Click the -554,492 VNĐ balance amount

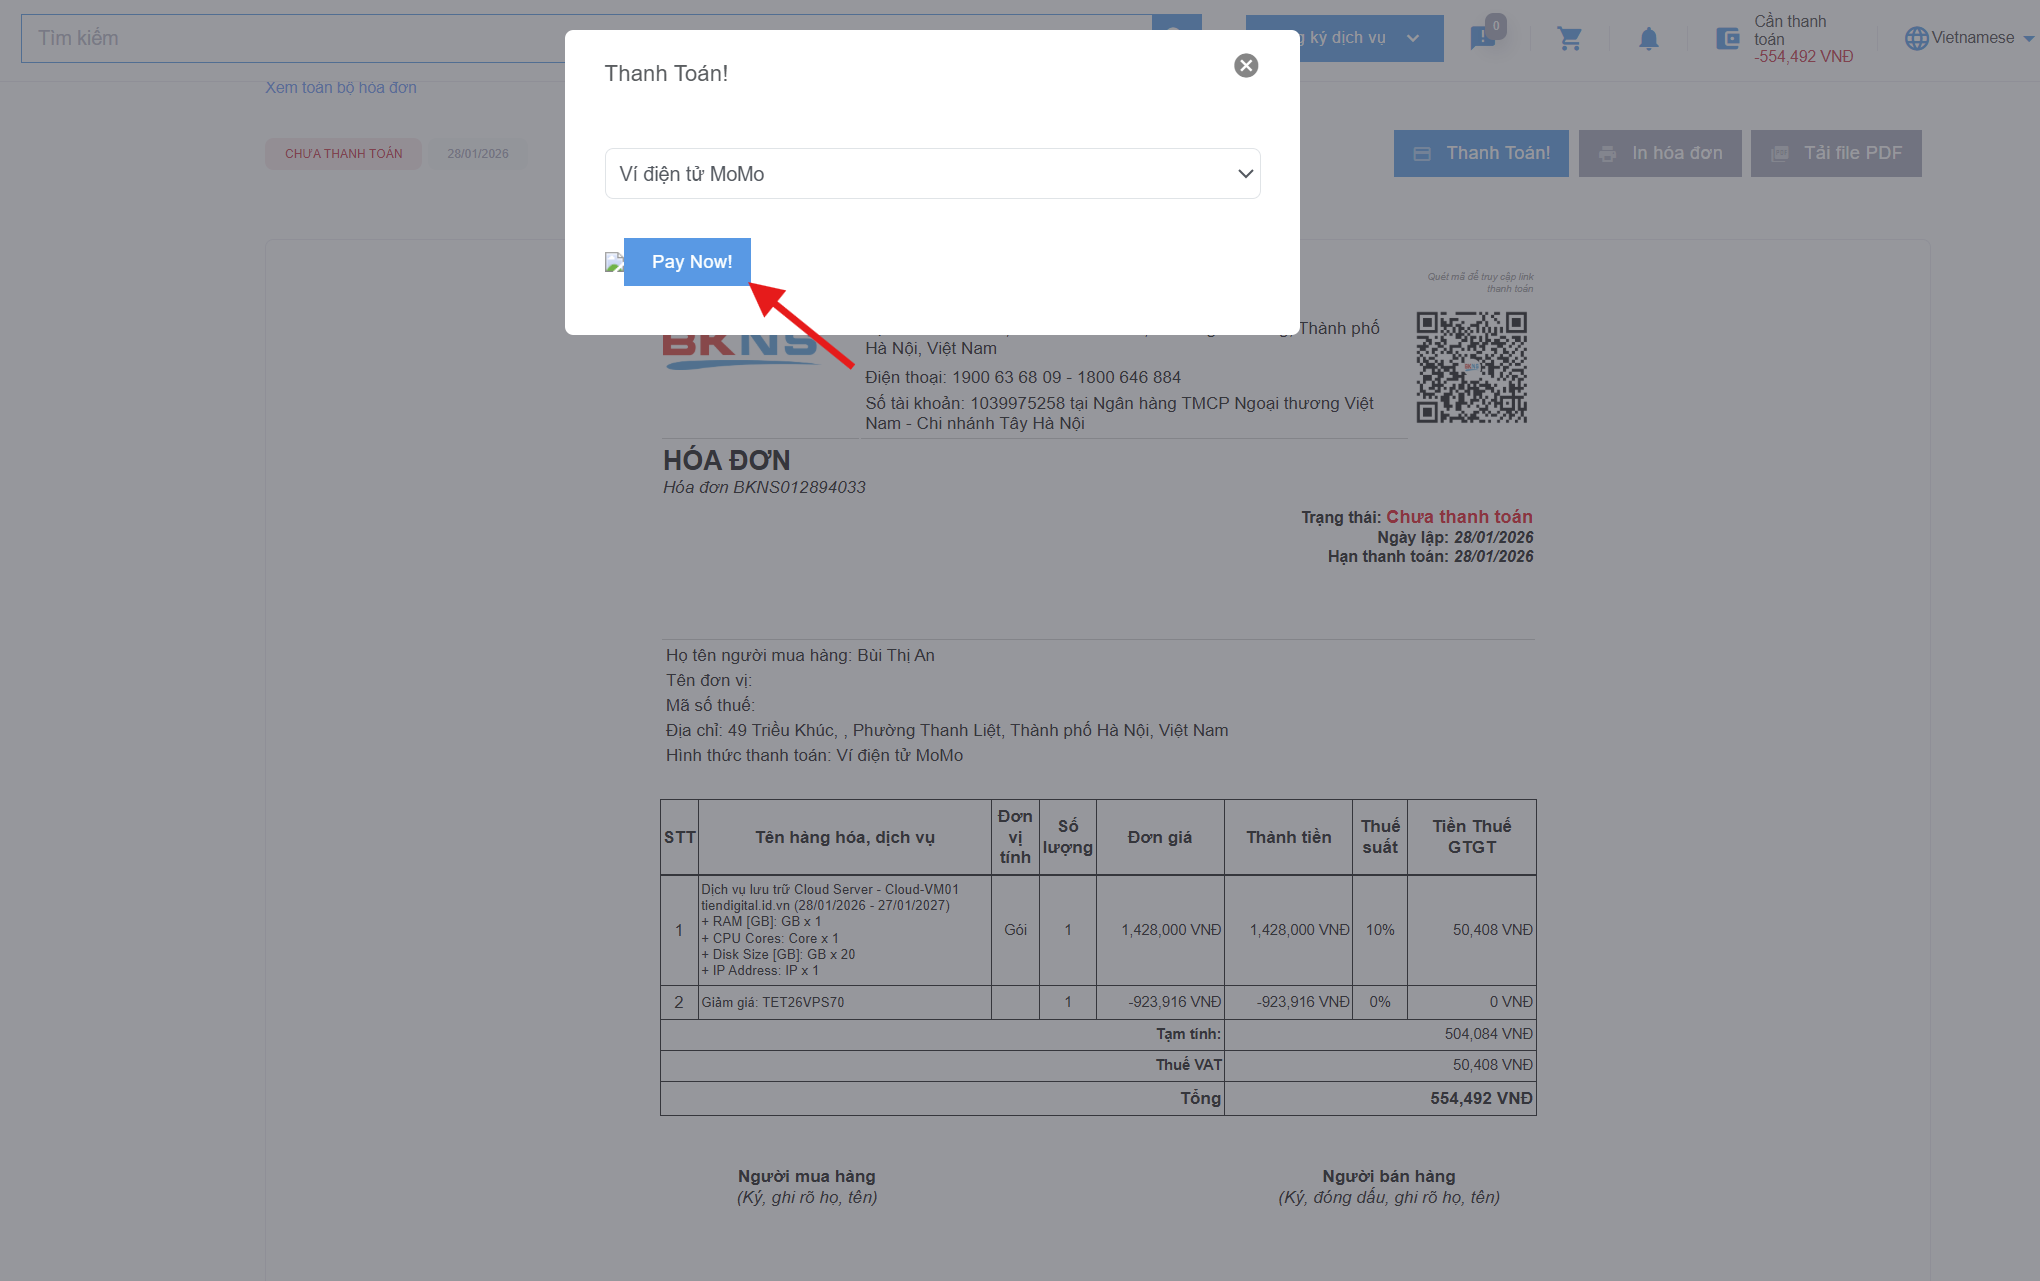1803,57
